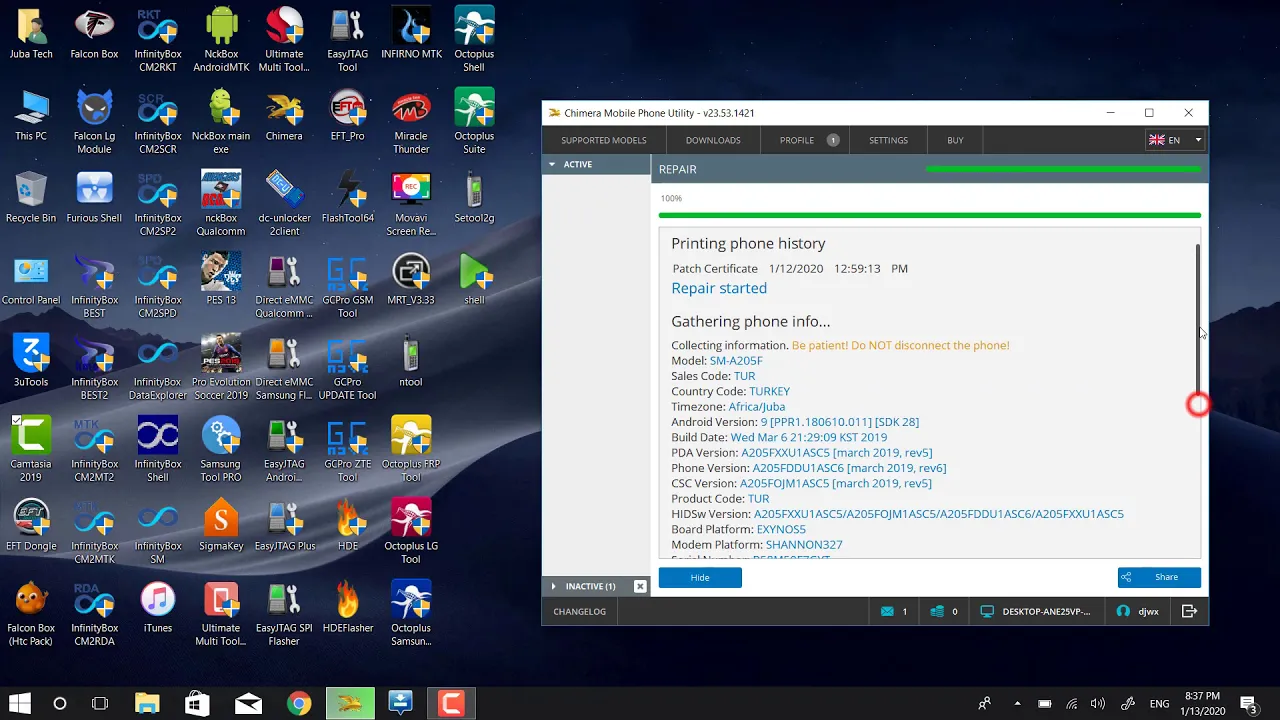Image resolution: width=1280 pixels, height=720 pixels.
Task: Open the Furious Shell desktop icon
Action: (94, 198)
